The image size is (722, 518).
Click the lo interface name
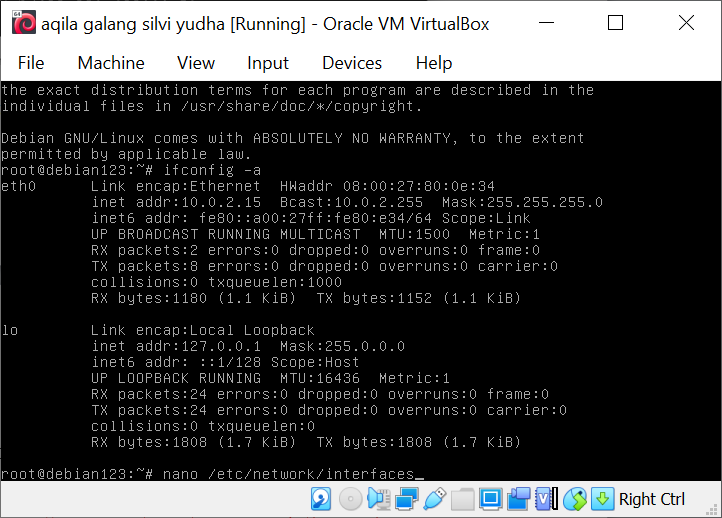point(10,330)
